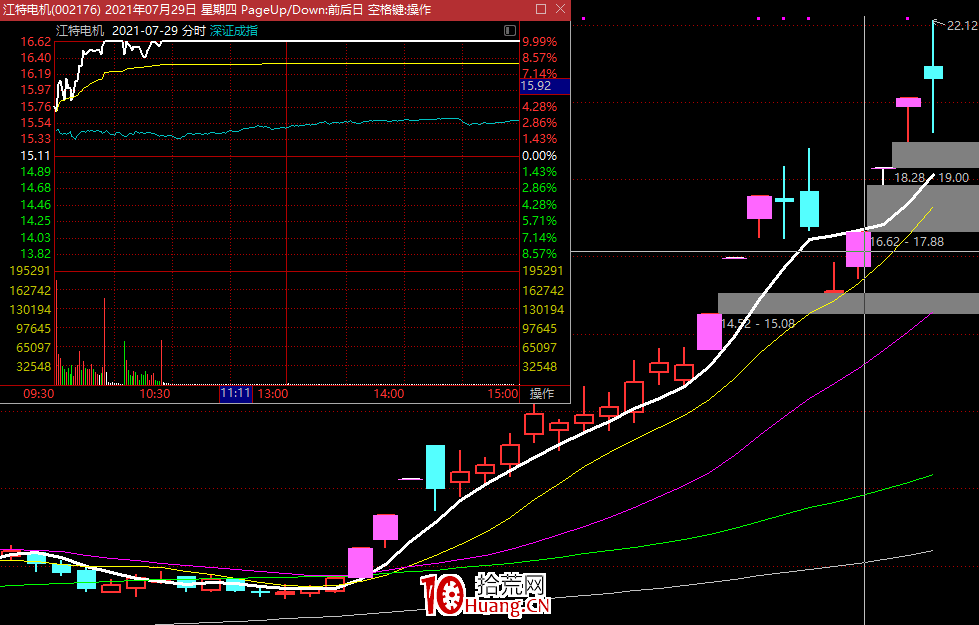The image size is (979, 625).
Task: Select the 11:11 highlighted time marker
Action: coord(235,393)
